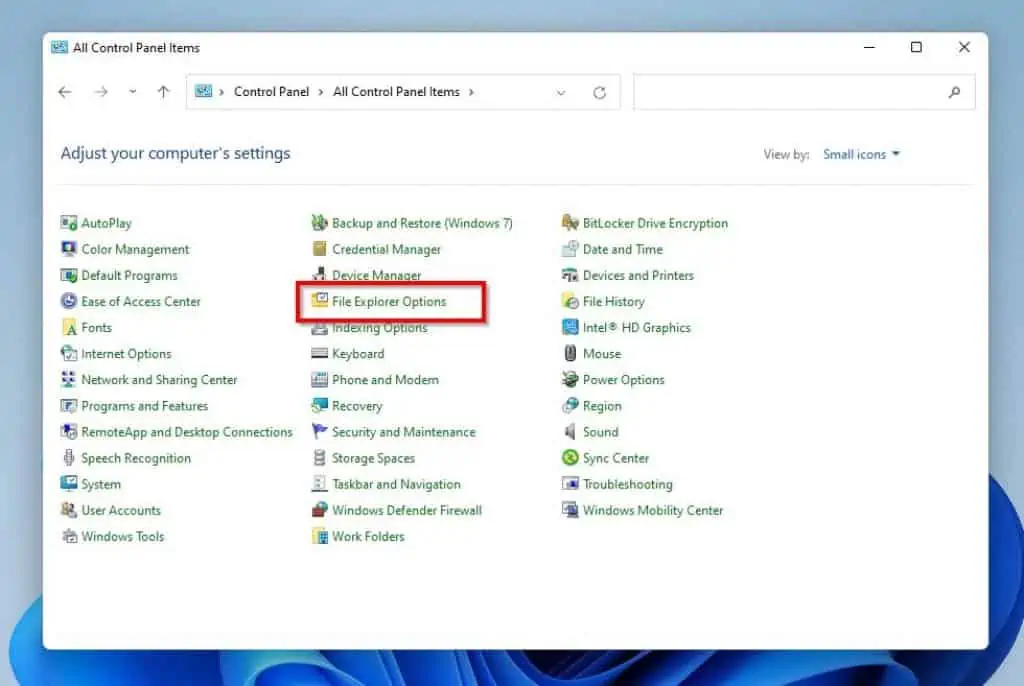Click the Color Management icon
Viewport: 1024px width, 686px height.
69,250
